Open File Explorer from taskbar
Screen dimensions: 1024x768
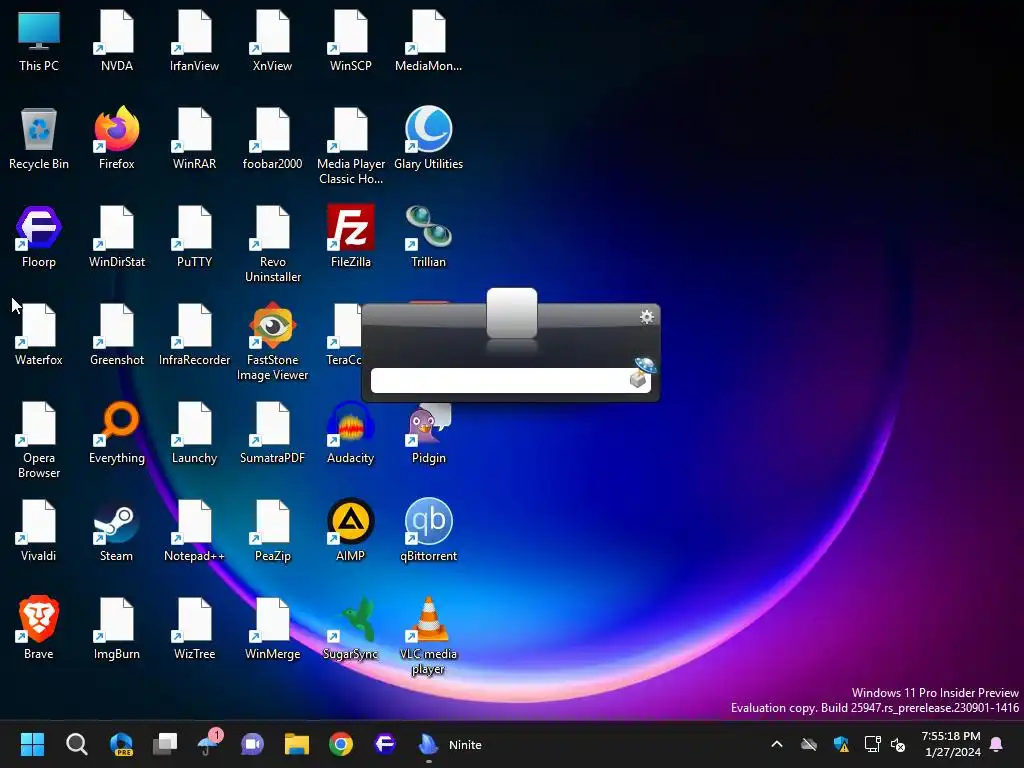(x=296, y=744)
